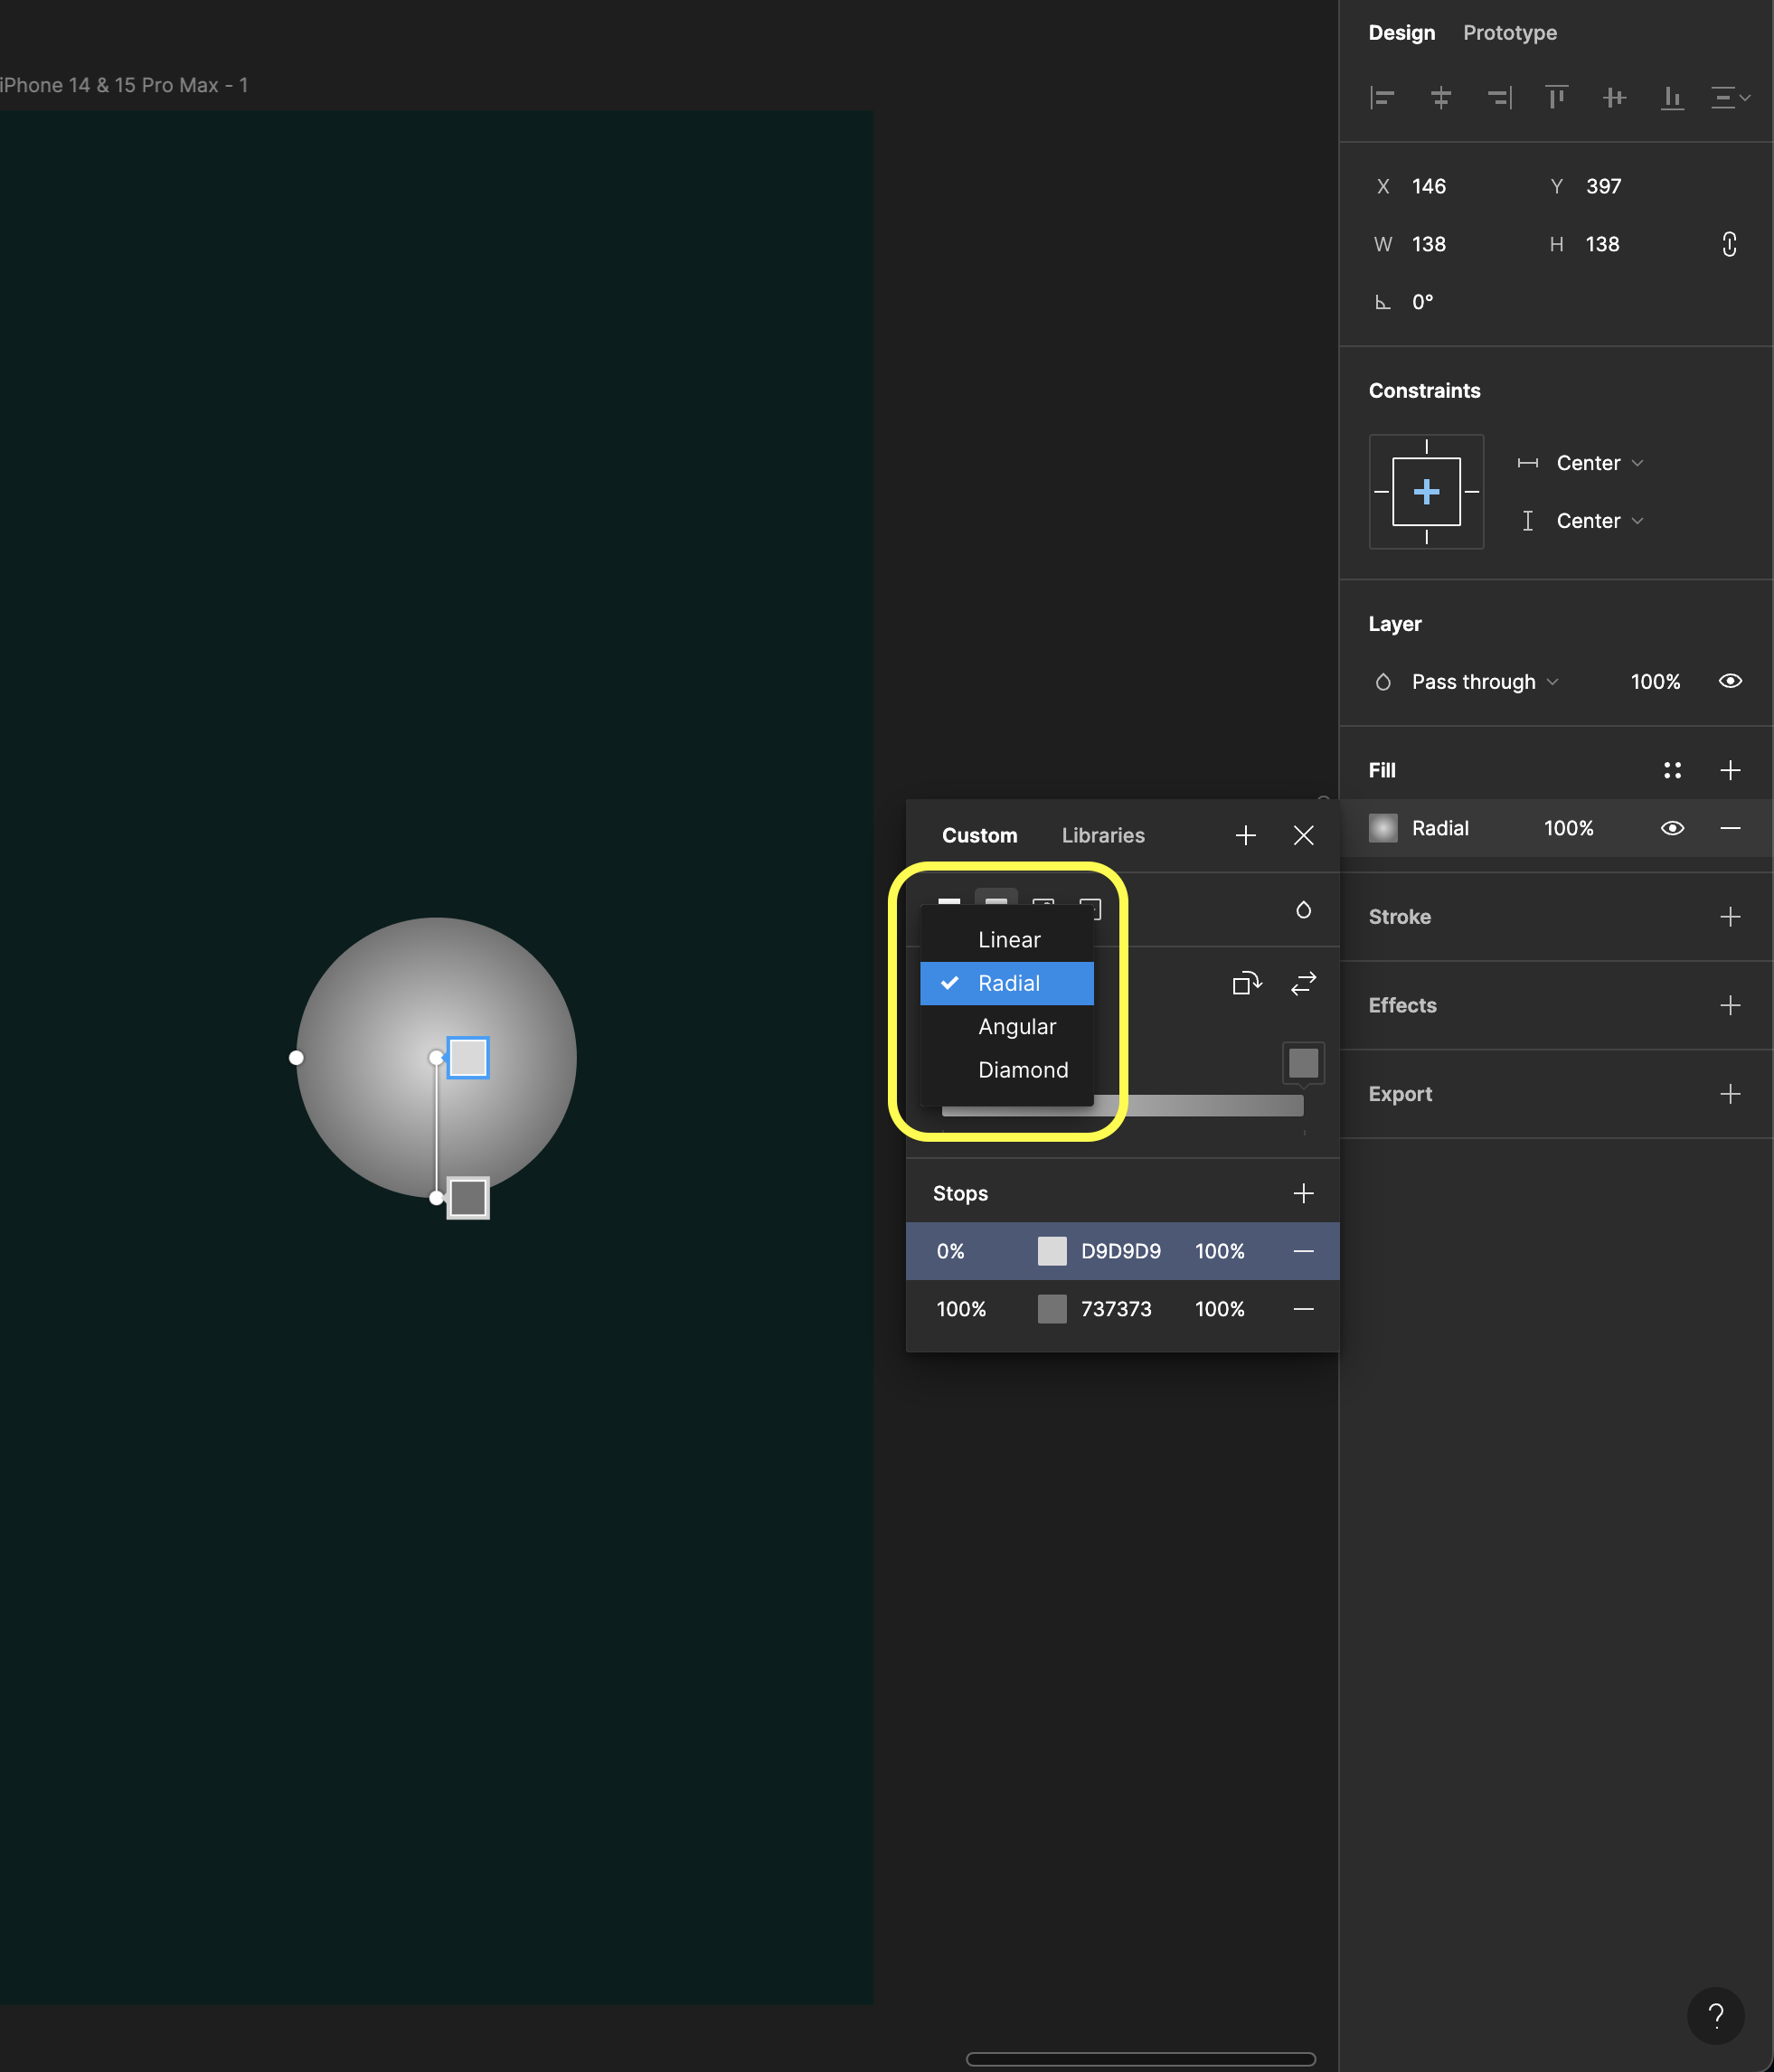Screen dimensions: 1774x2072
Task: Select Angular gradient type
Action: 1016,1027
